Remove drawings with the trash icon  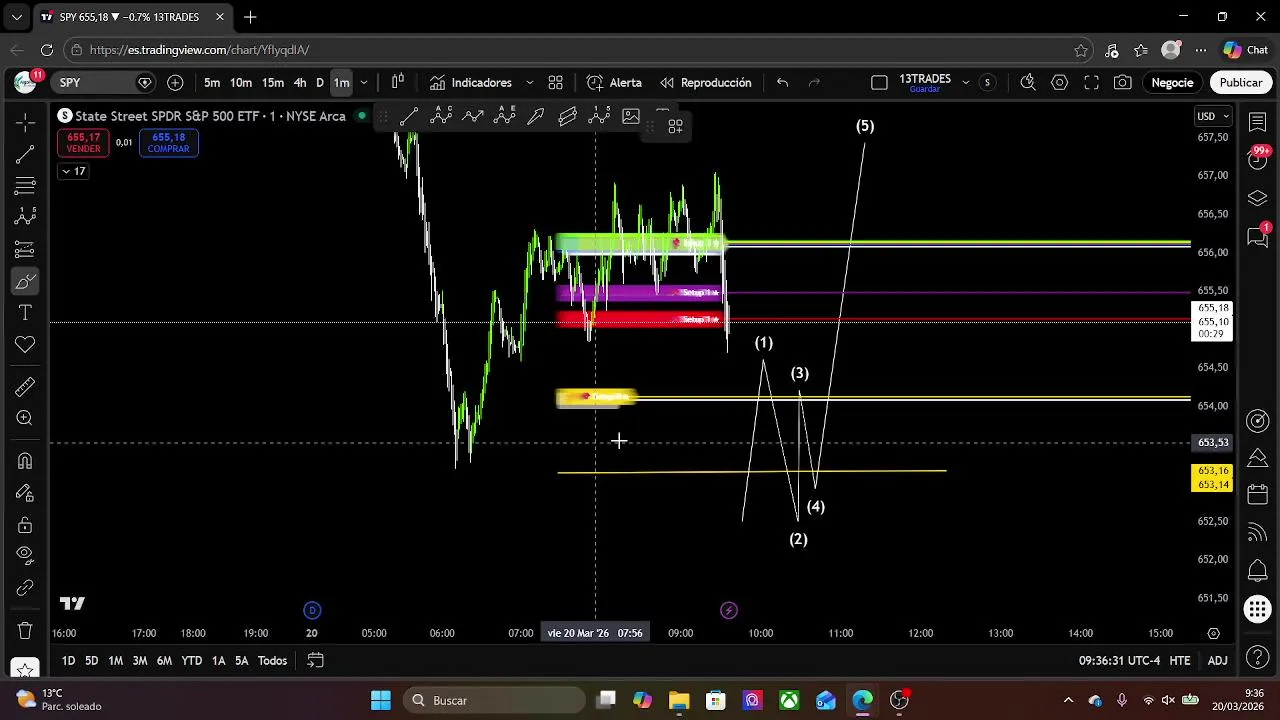point(25,631)
